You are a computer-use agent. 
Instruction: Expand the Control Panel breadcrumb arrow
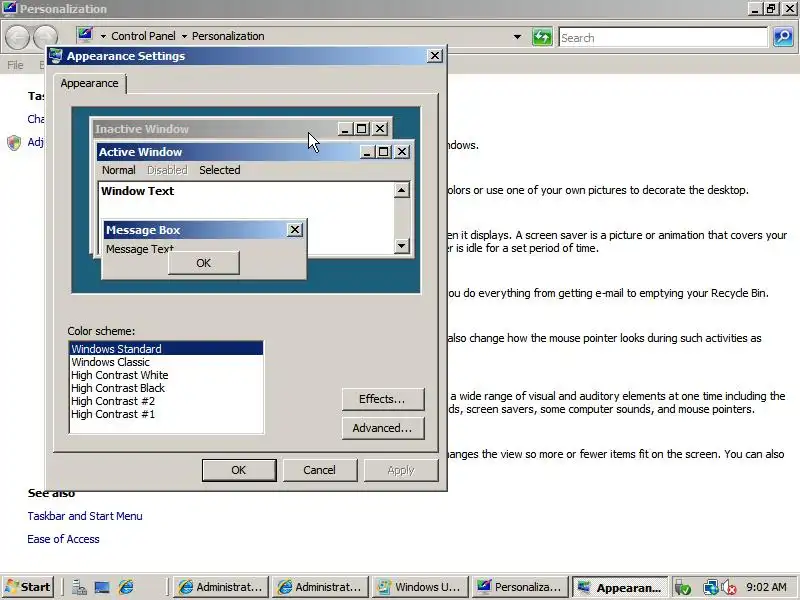(x=184, y=36)
